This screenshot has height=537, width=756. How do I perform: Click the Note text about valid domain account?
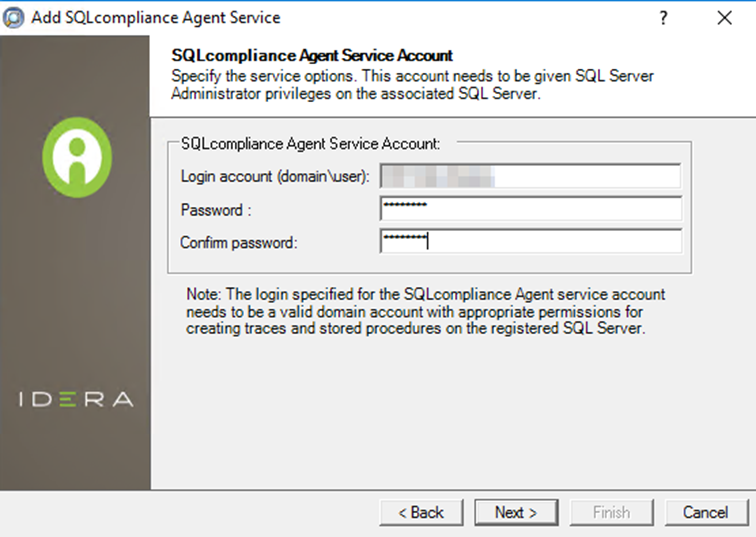[x=425, y=311]
